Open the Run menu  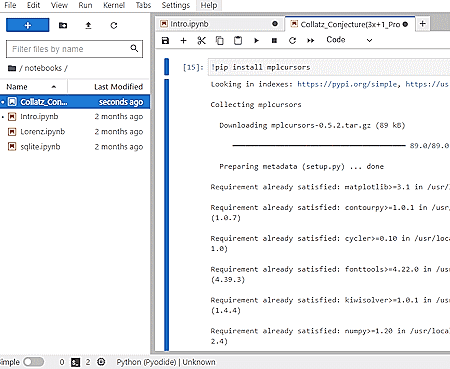click(x=85, y=5)
